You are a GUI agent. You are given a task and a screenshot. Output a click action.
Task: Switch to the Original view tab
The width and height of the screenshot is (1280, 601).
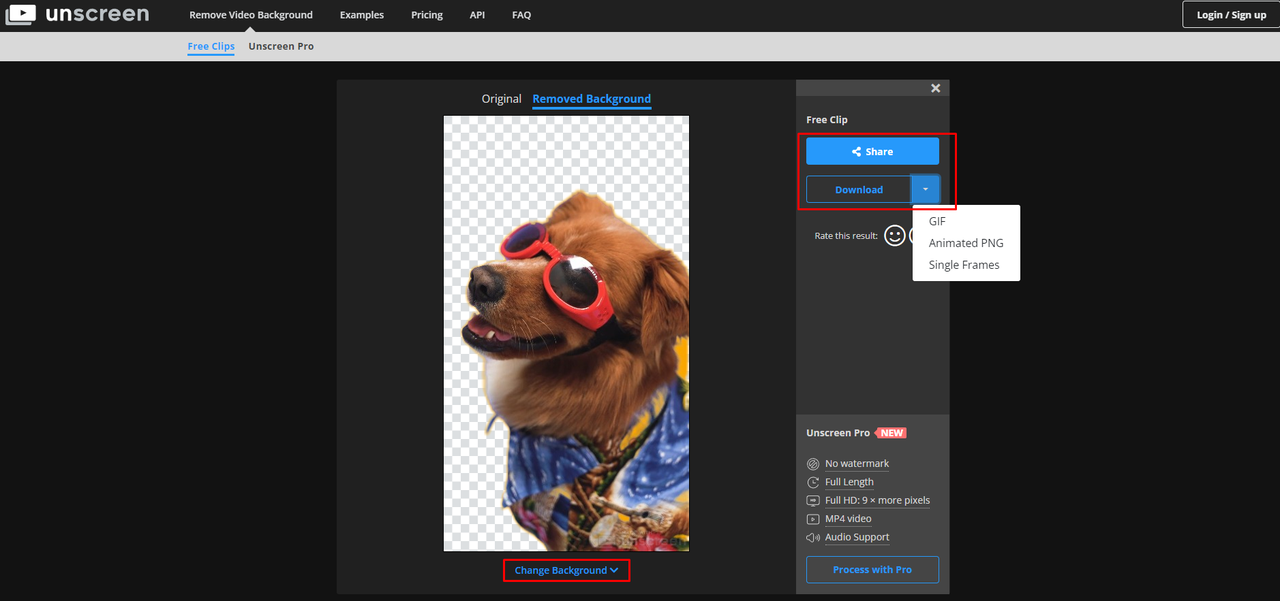501,99
